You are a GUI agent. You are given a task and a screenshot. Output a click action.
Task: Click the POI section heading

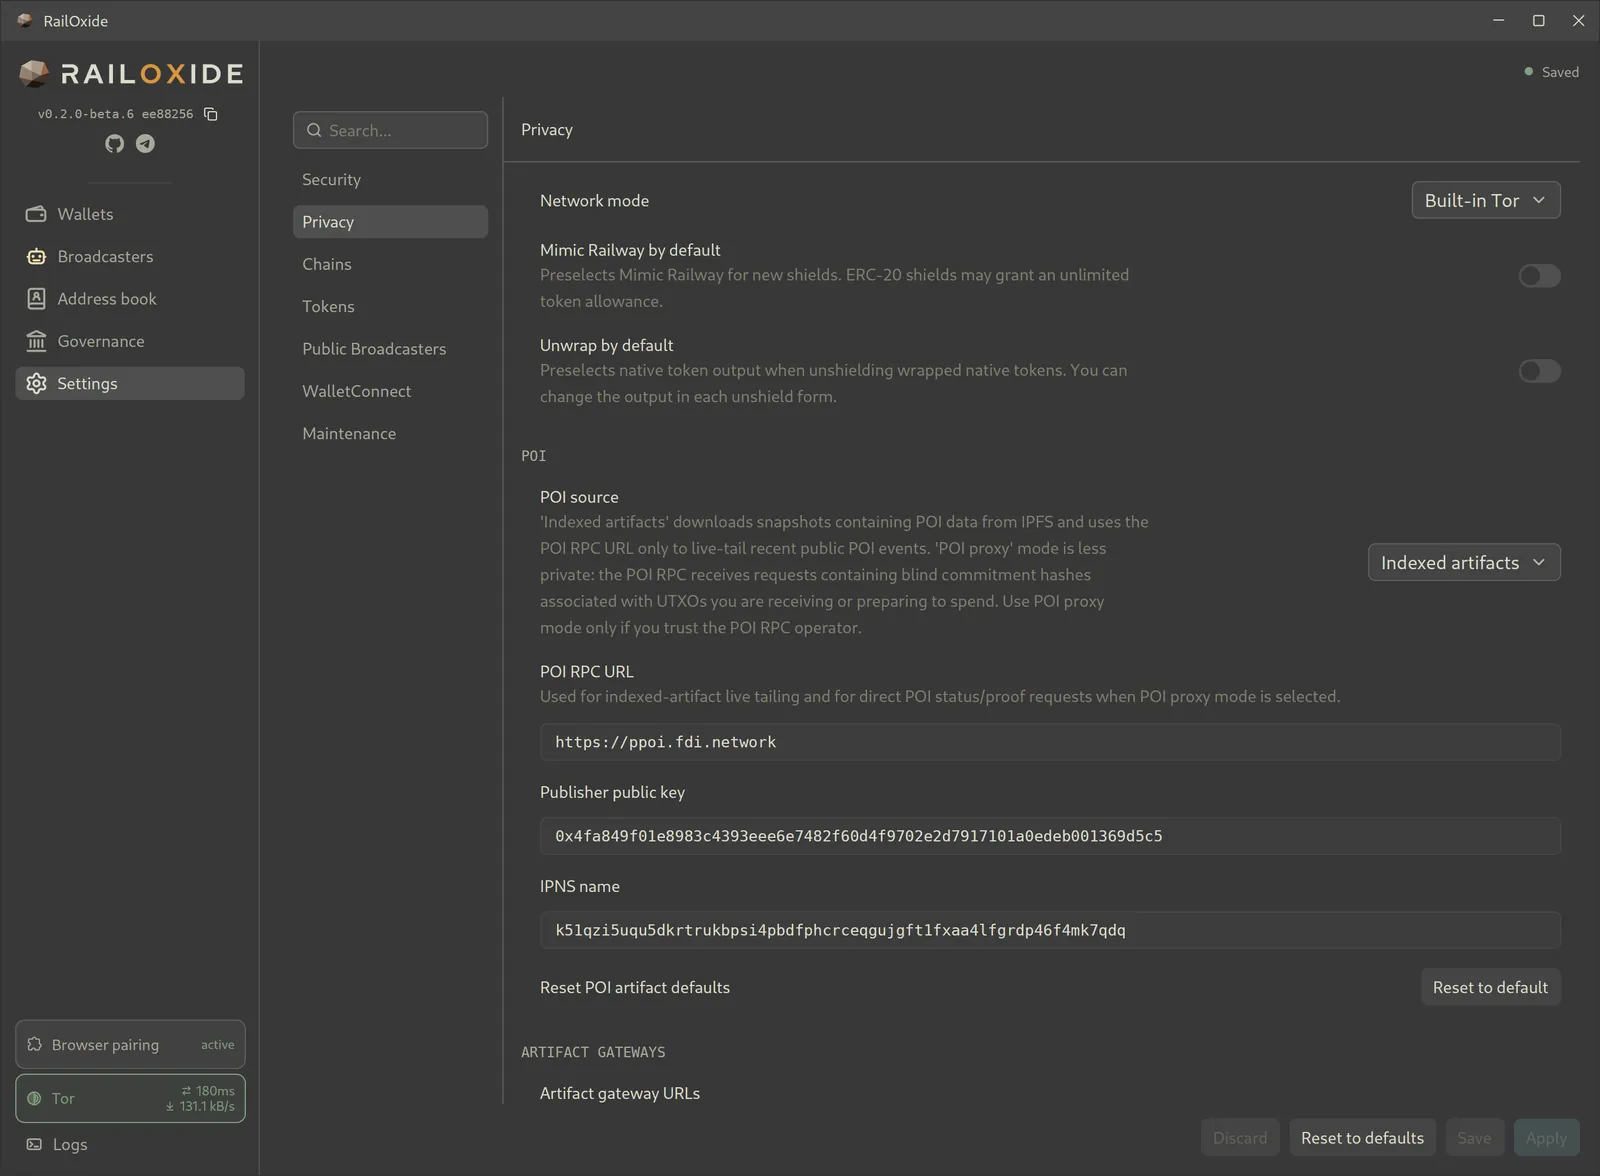coord(534,456)
